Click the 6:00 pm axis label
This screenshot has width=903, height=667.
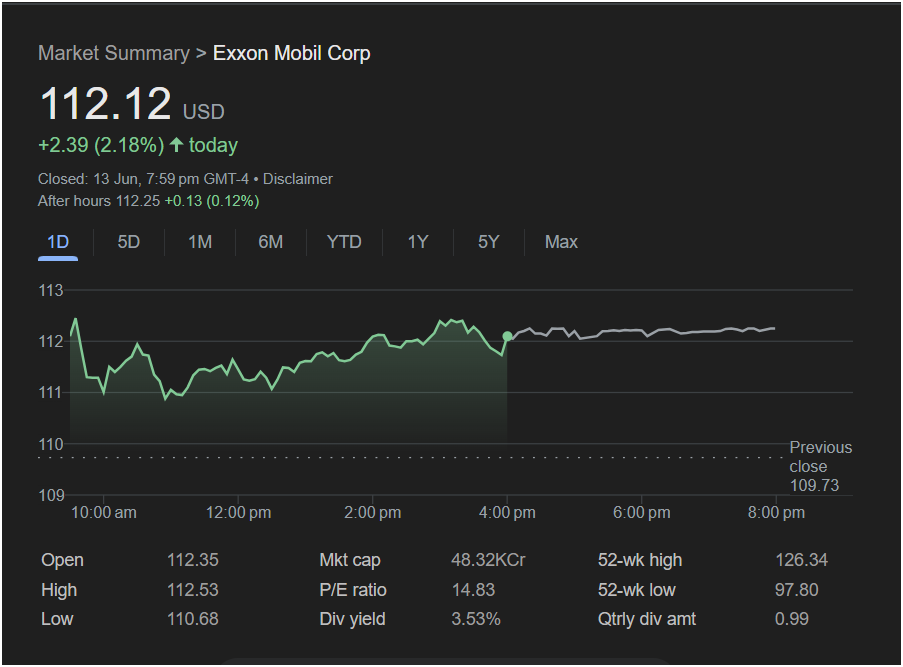[x=642, y=513]
